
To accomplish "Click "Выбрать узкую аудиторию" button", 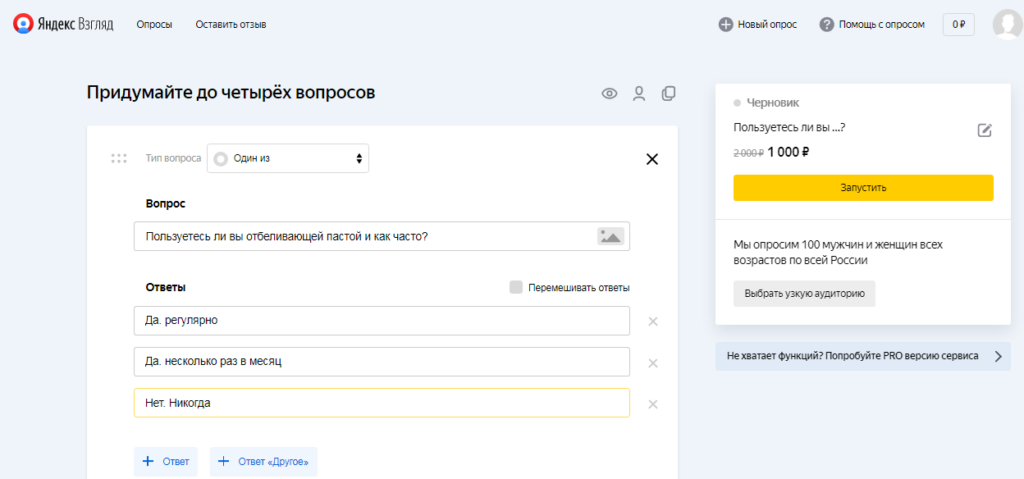I will (804, 294).
